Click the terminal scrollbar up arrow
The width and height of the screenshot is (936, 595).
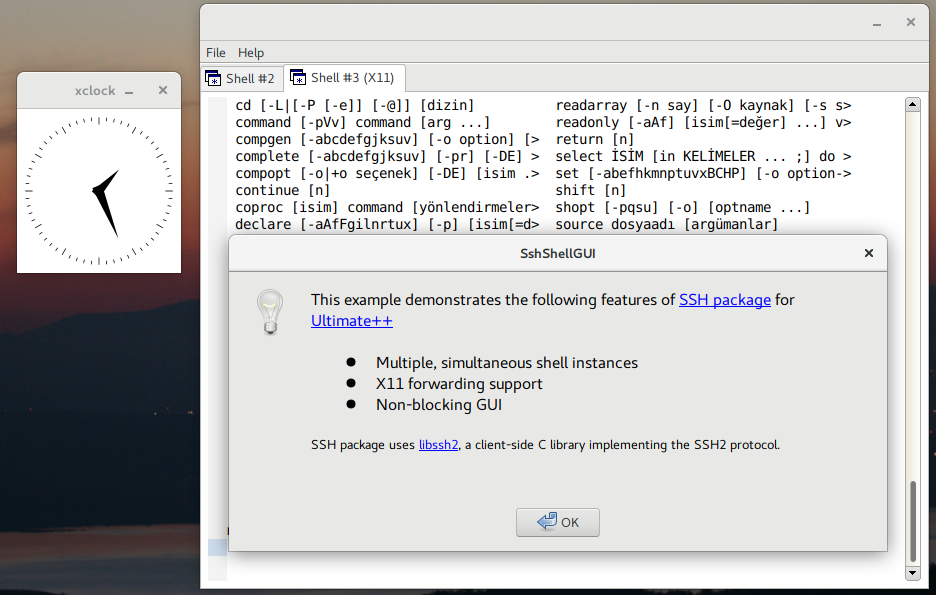tap(911, 105)
